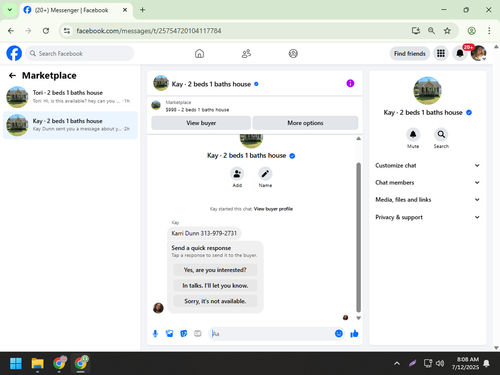
Task: Search in conversation using the magnifier icon
Action: [441, 134]
